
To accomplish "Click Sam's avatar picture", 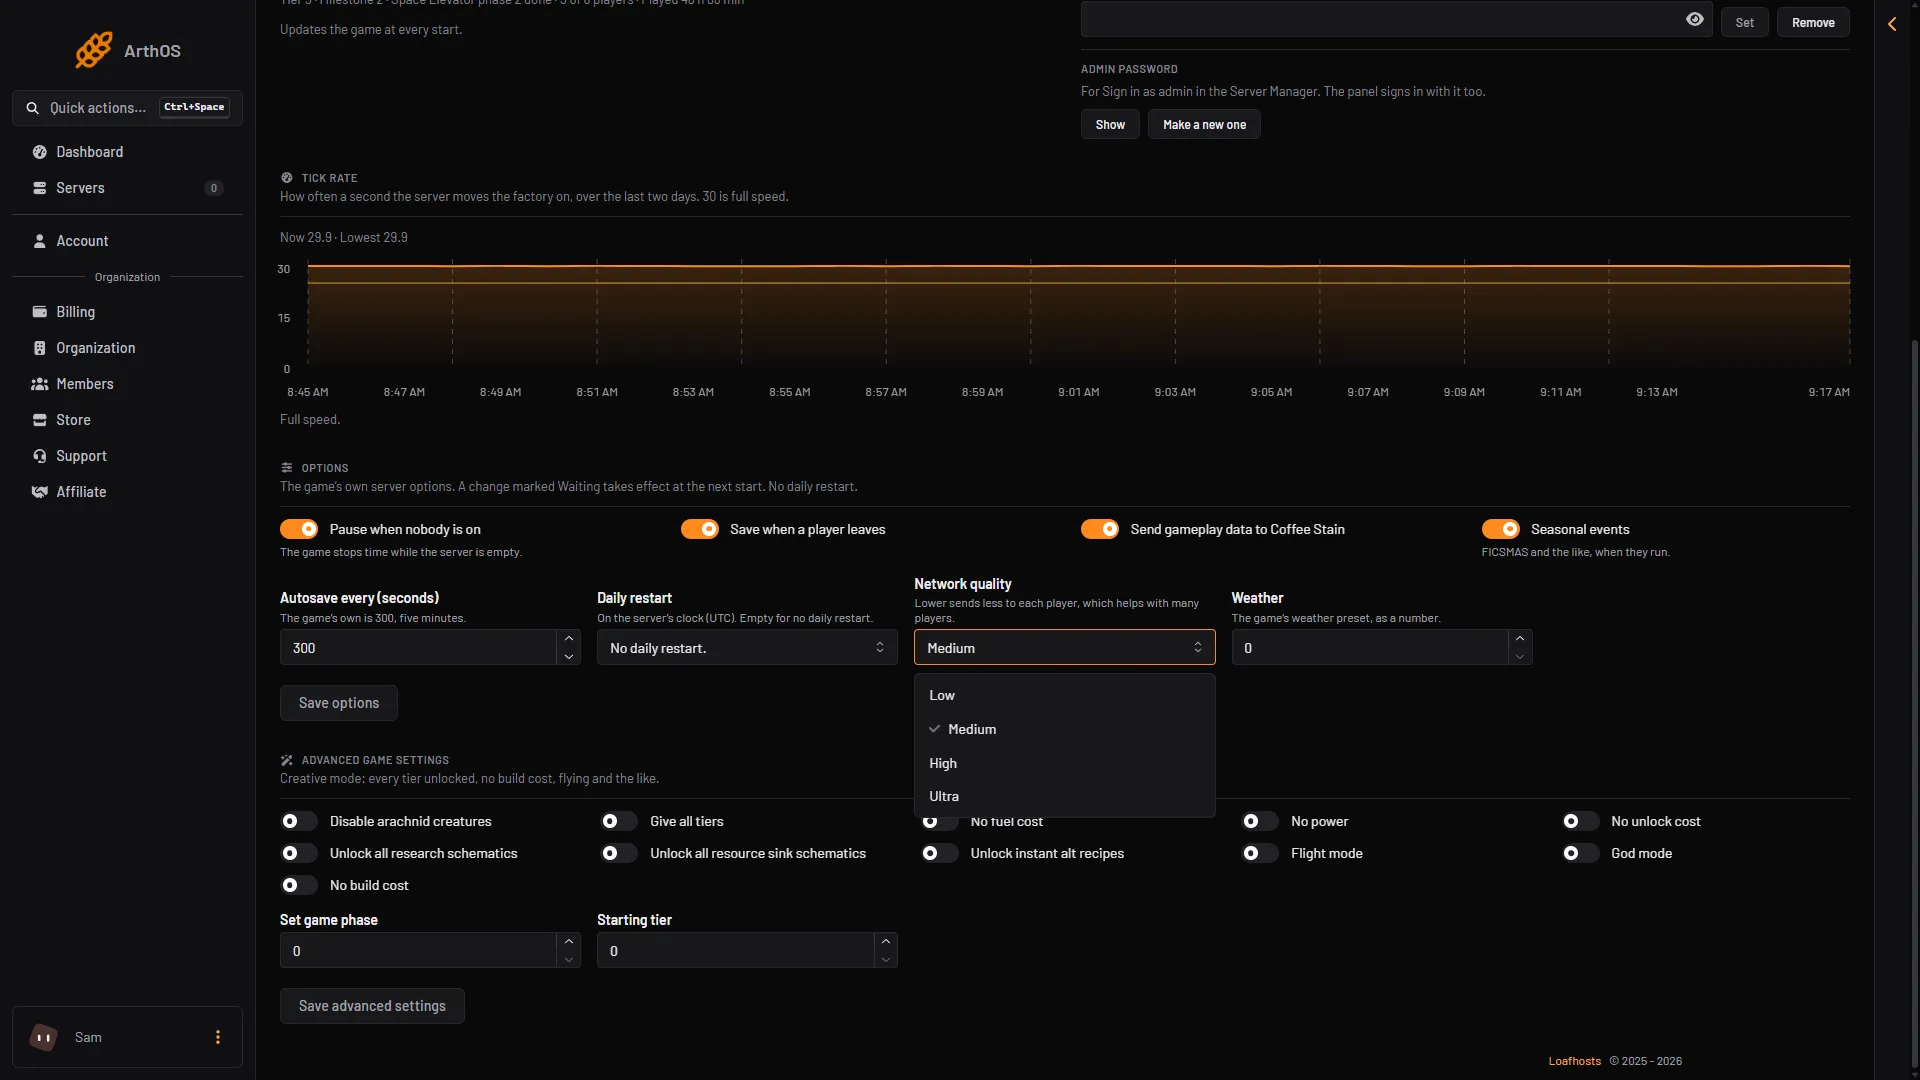I will coord(43,1037).
